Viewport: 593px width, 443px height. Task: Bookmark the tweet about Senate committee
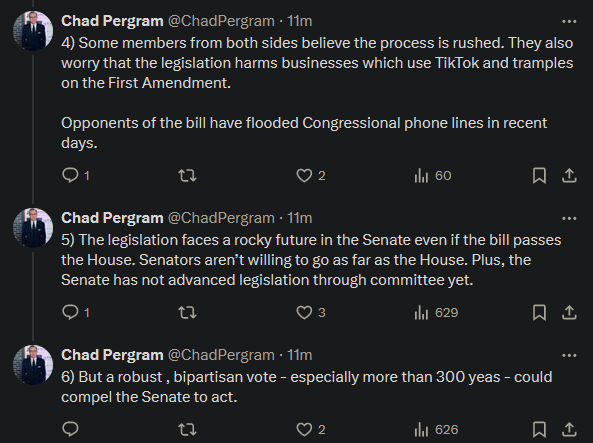(x=539, y=312)
